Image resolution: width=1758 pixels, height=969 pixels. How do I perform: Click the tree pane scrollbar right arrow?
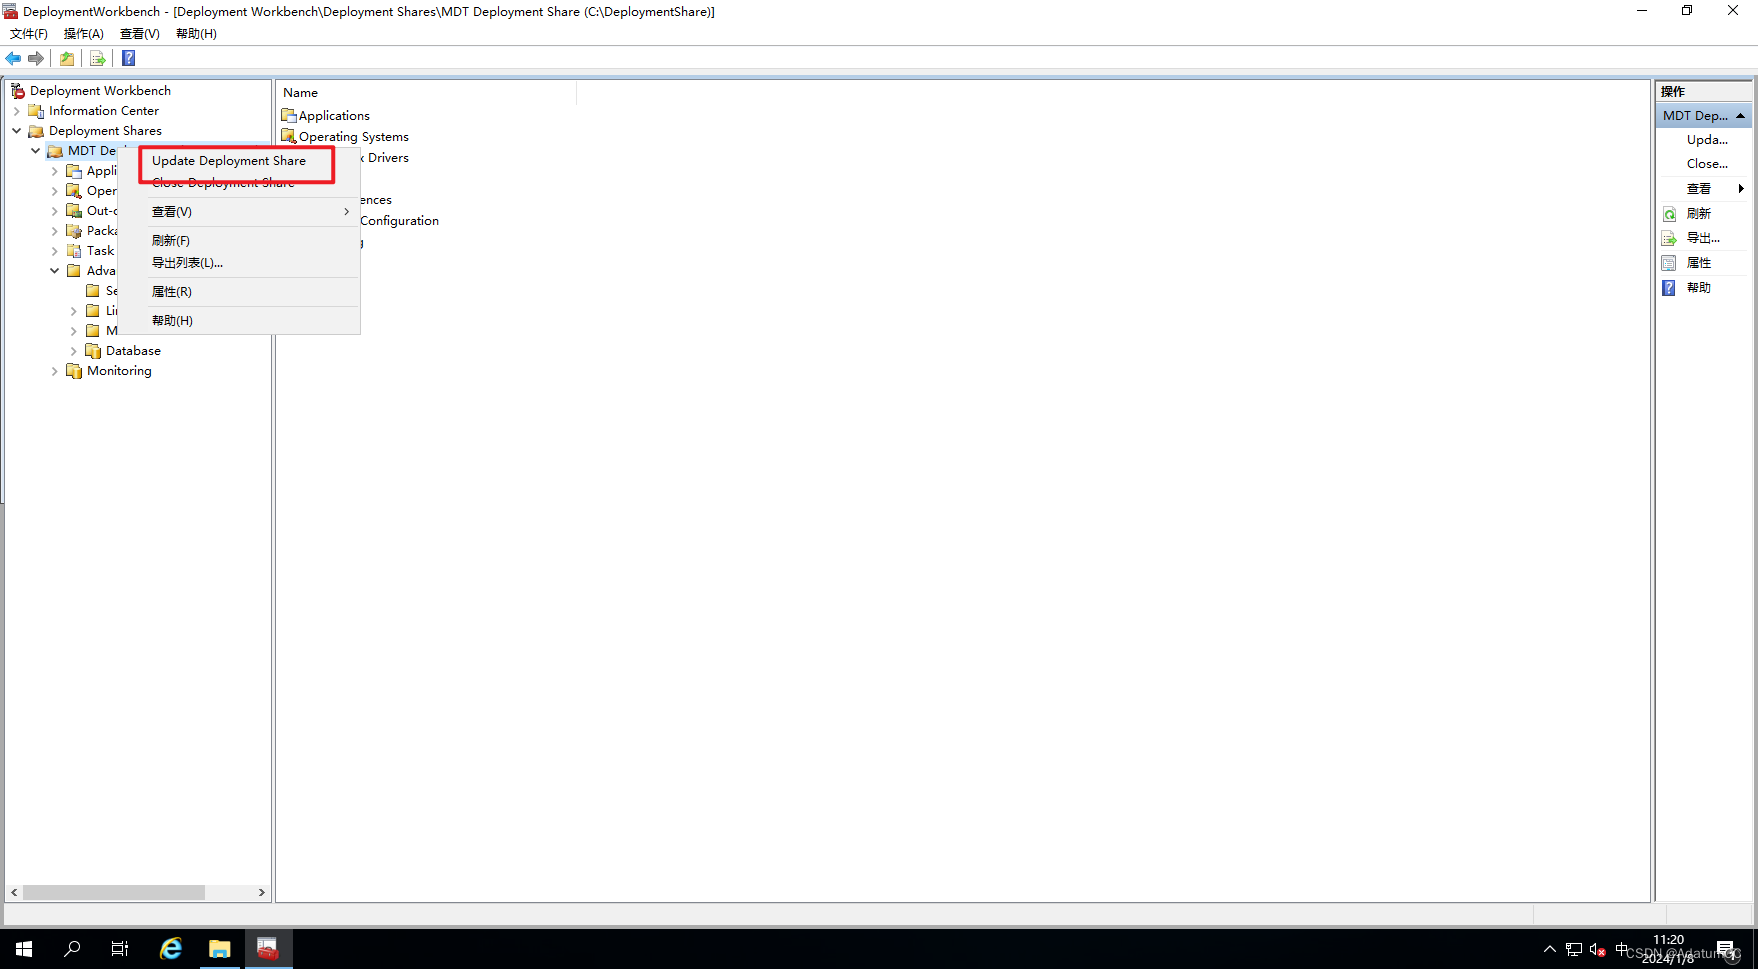tap(261, 892)
